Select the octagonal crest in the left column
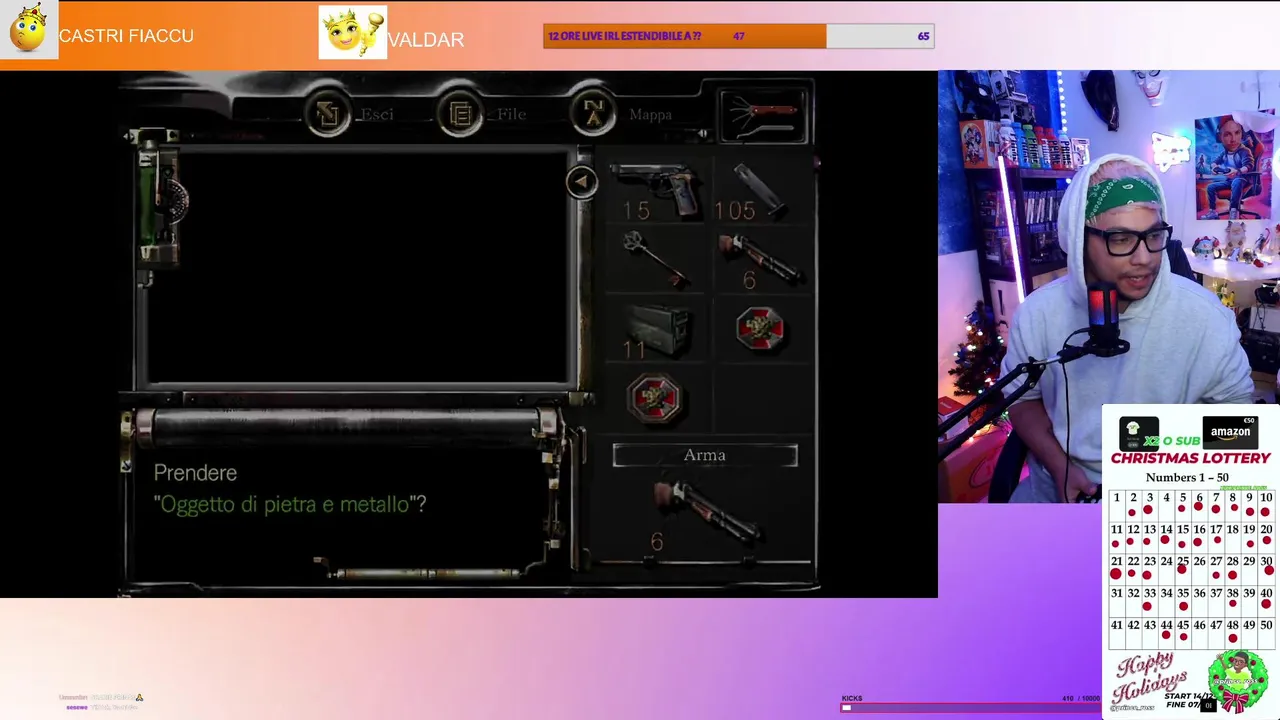This screenshot has width=1280, height=720. pyautogui.click(x=655, y=397)
